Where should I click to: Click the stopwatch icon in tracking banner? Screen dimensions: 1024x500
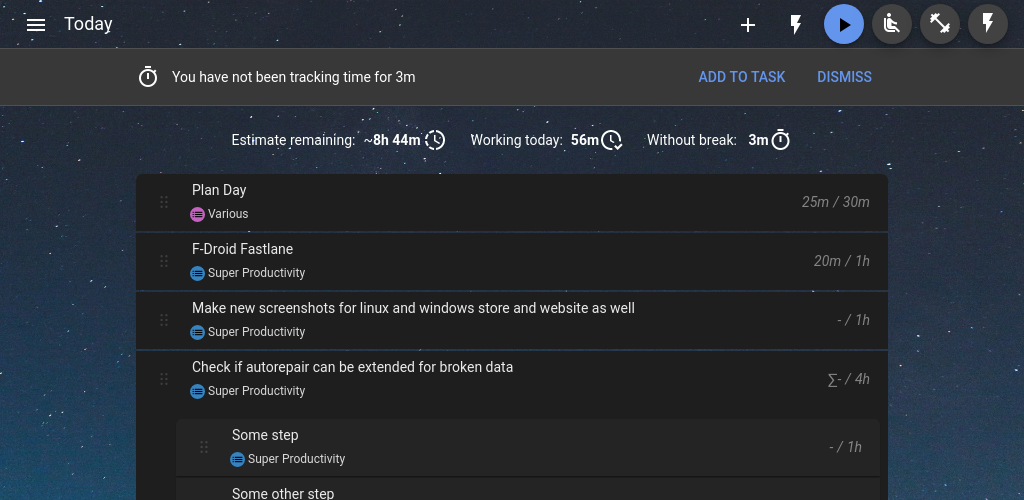click(x=148, y=77)
